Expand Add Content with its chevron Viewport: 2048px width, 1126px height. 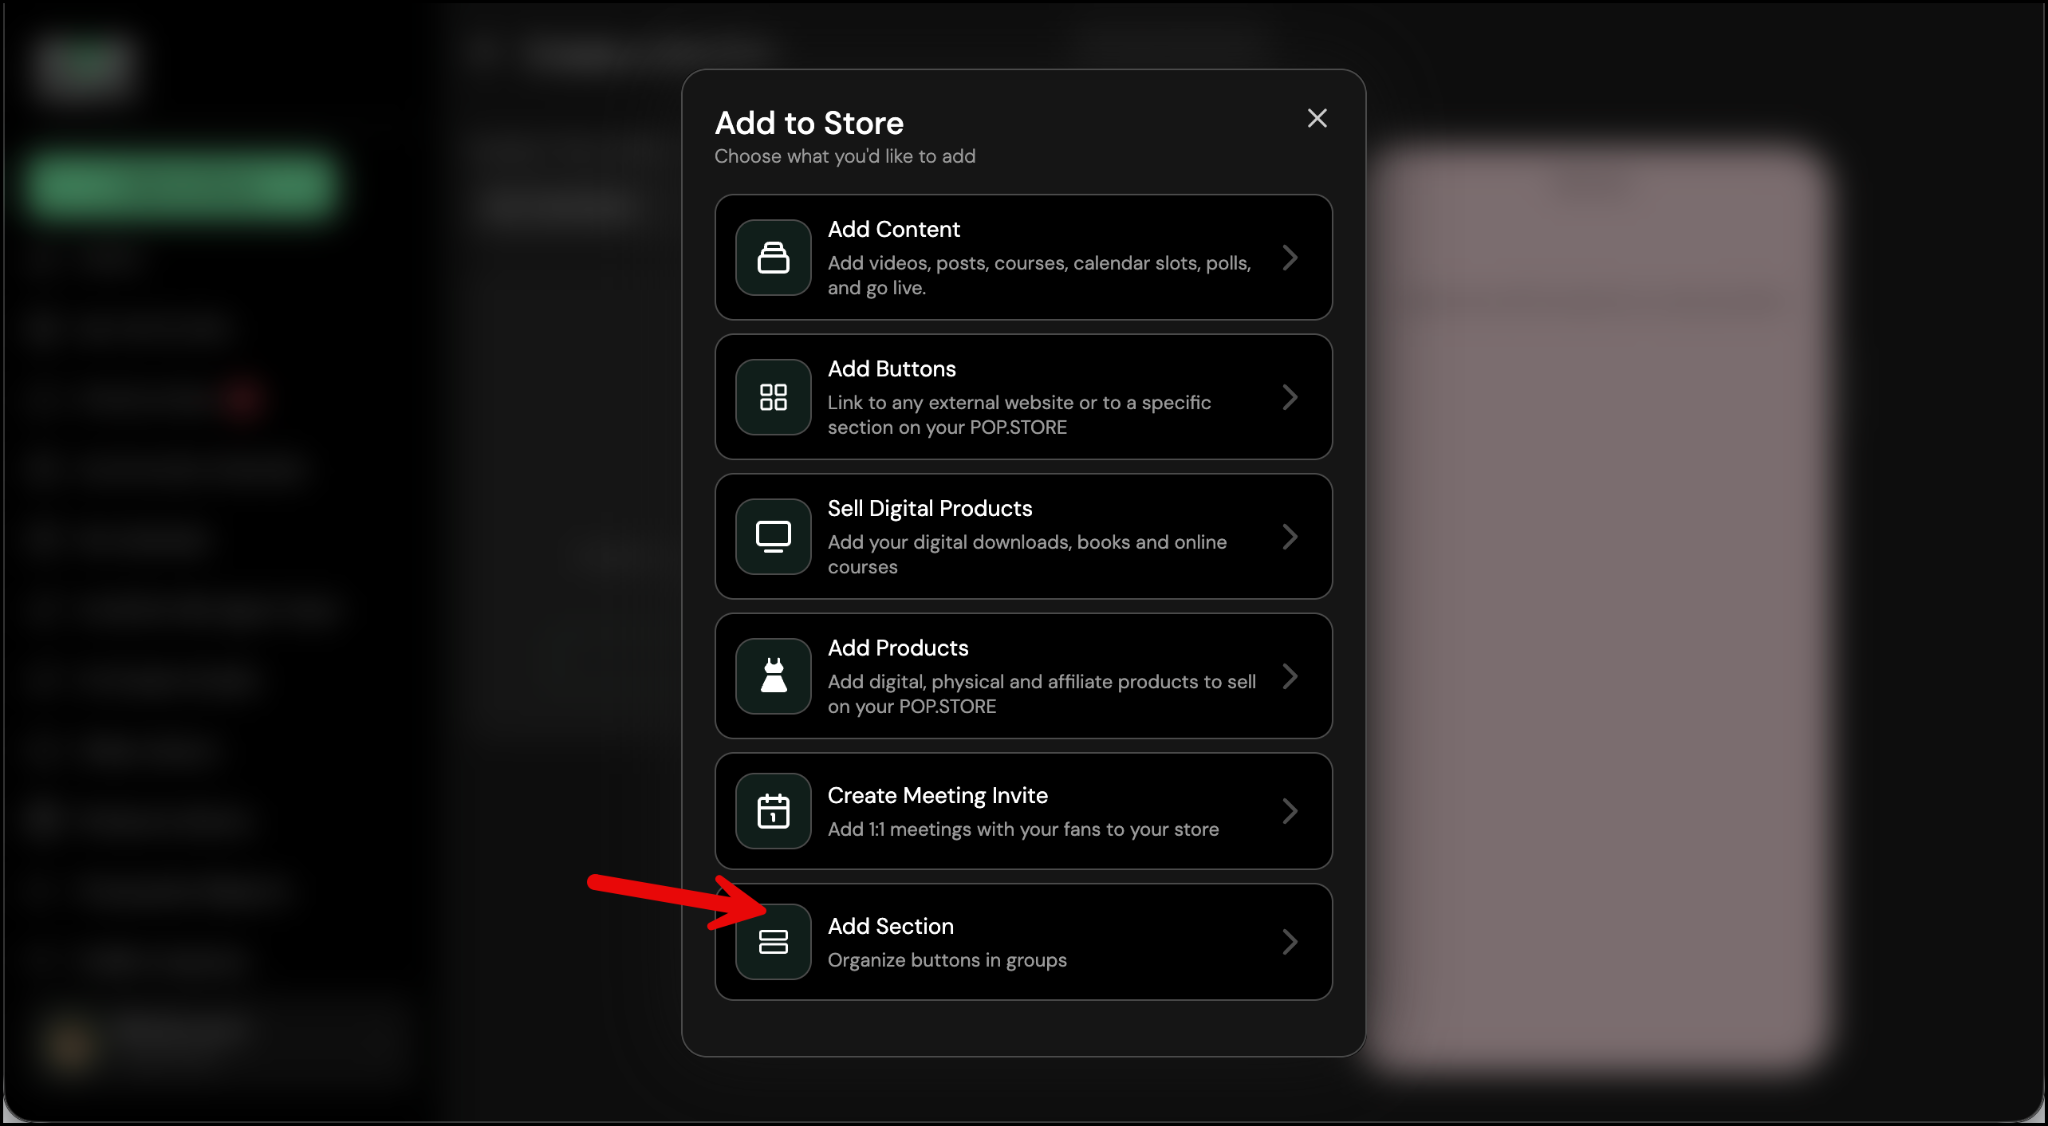(1290, 258)
